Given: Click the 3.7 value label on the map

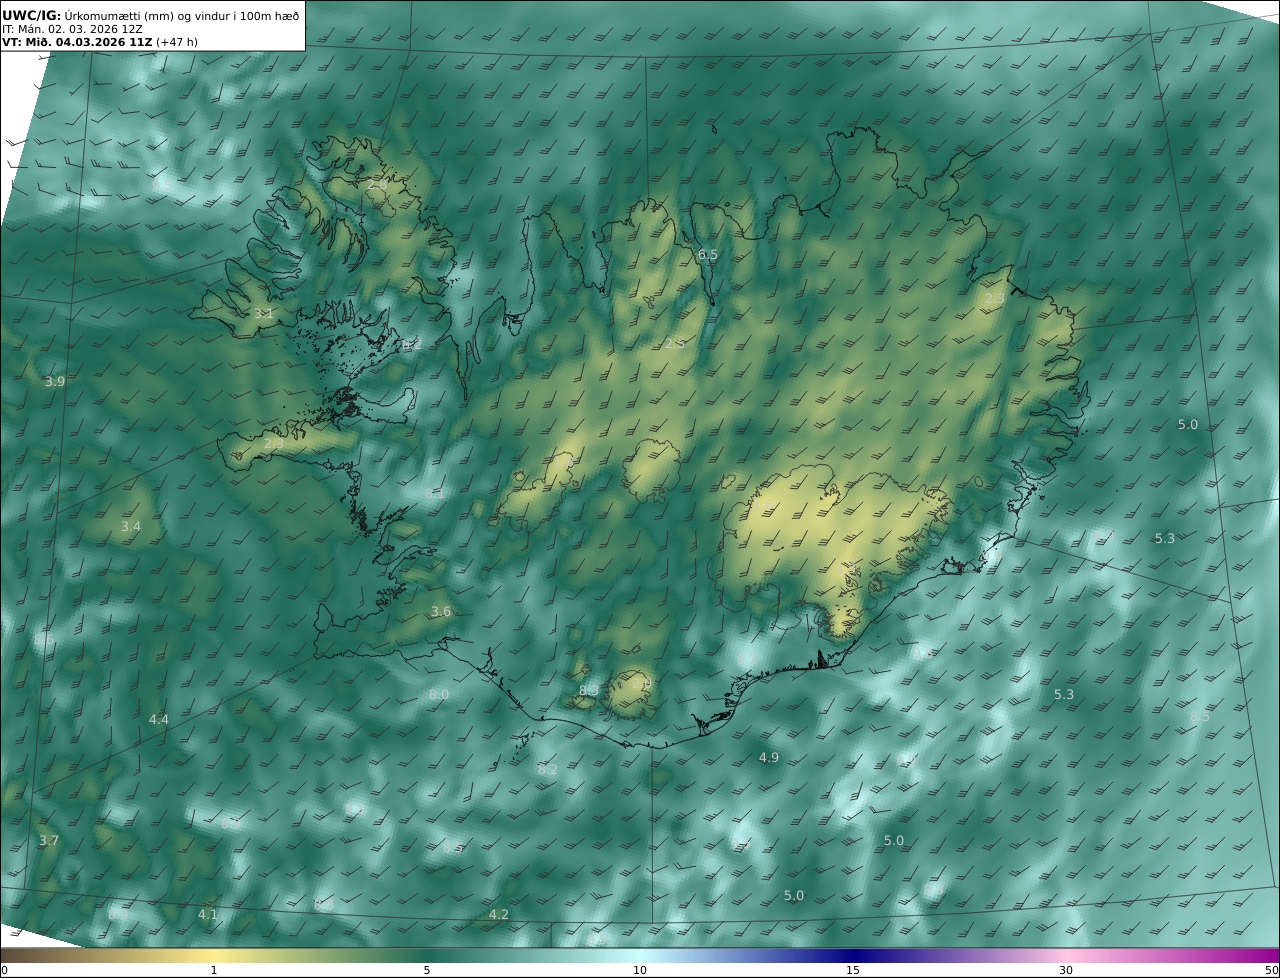Looking at the screenshot, I should pos(49,841).
